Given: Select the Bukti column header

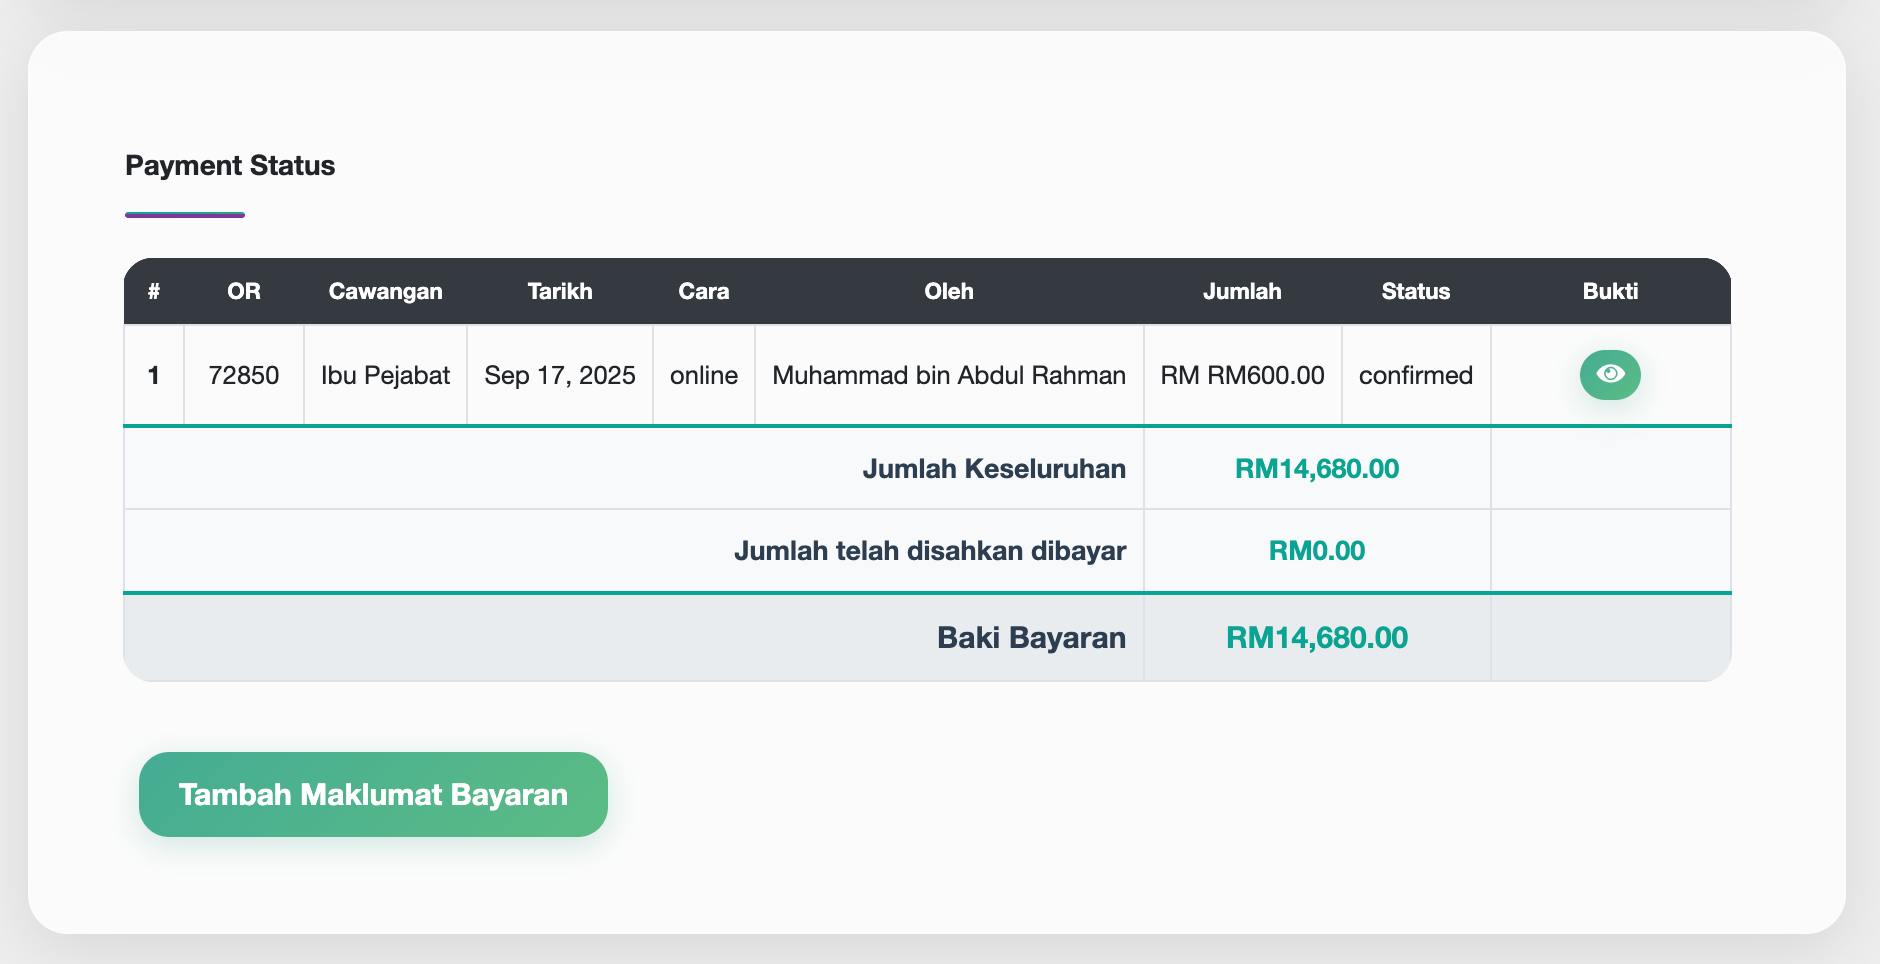Looking at the screenshot, I should [1610, 291].
